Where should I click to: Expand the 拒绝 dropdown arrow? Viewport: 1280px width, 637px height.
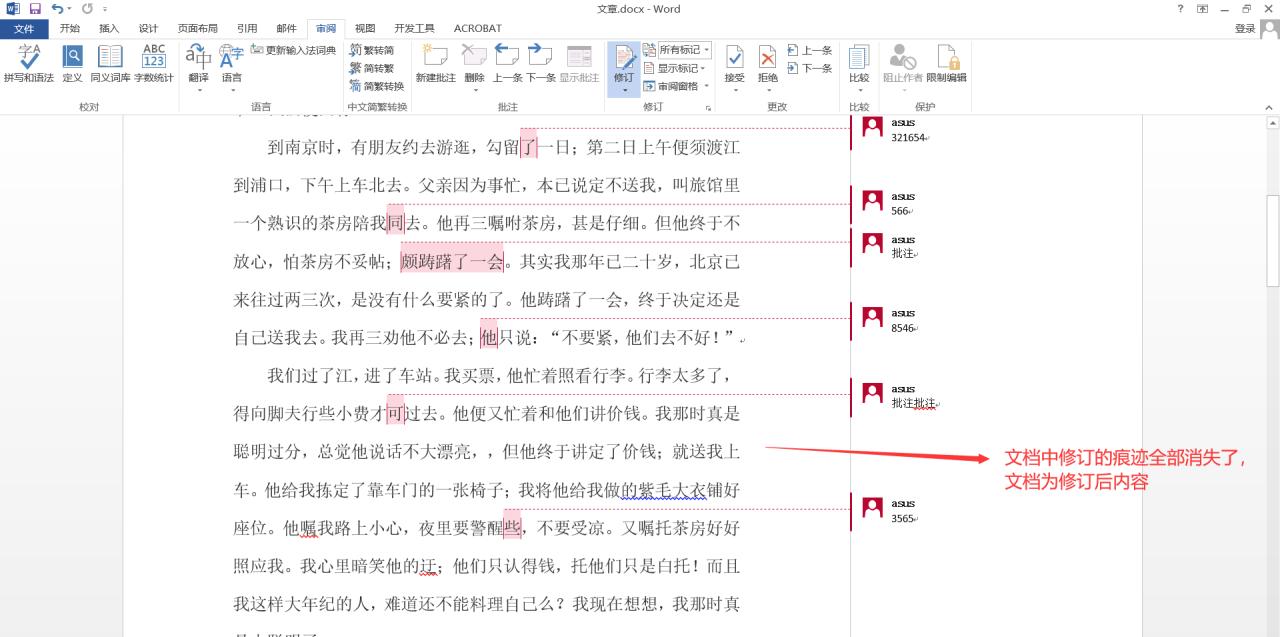click(x=767, y=90)
